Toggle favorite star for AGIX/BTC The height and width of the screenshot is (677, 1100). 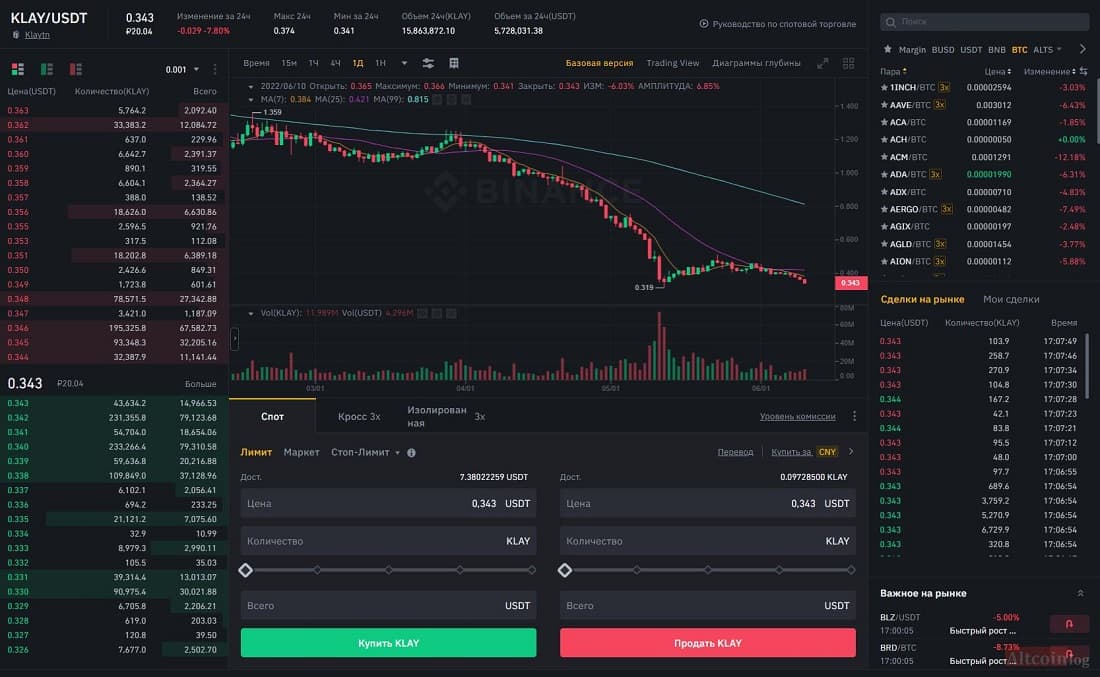point(884,227)
